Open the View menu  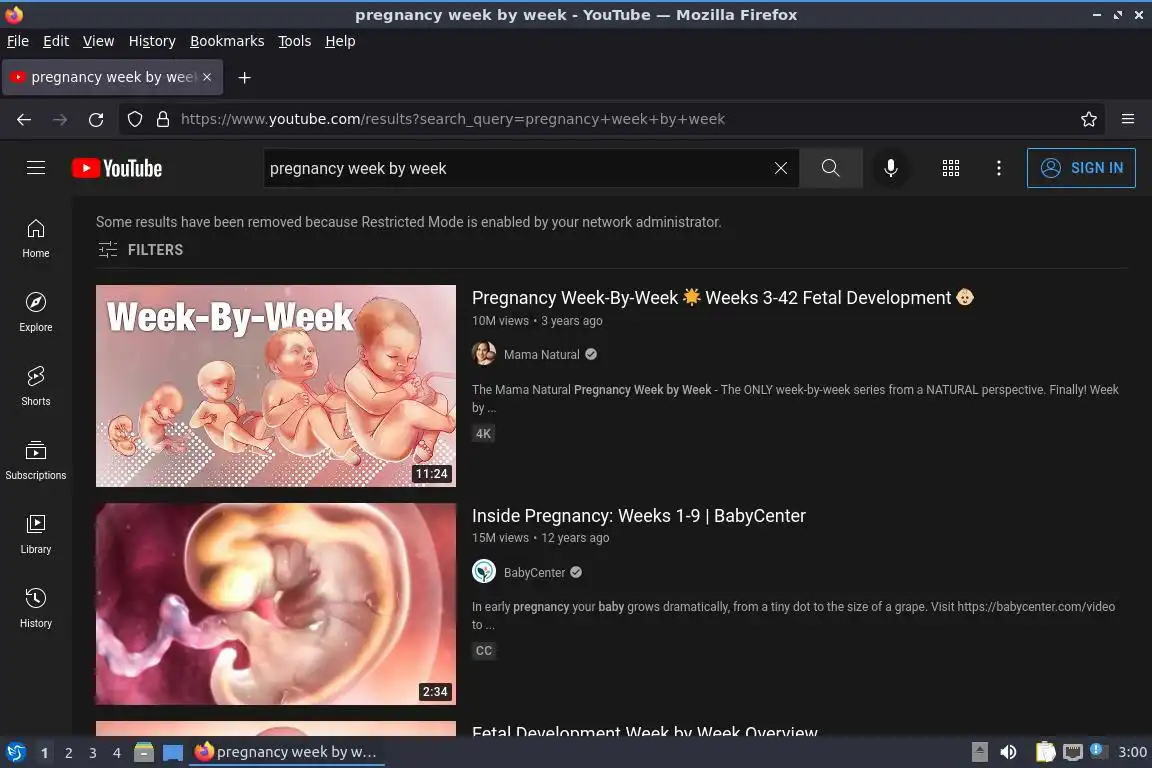point(98,41)
